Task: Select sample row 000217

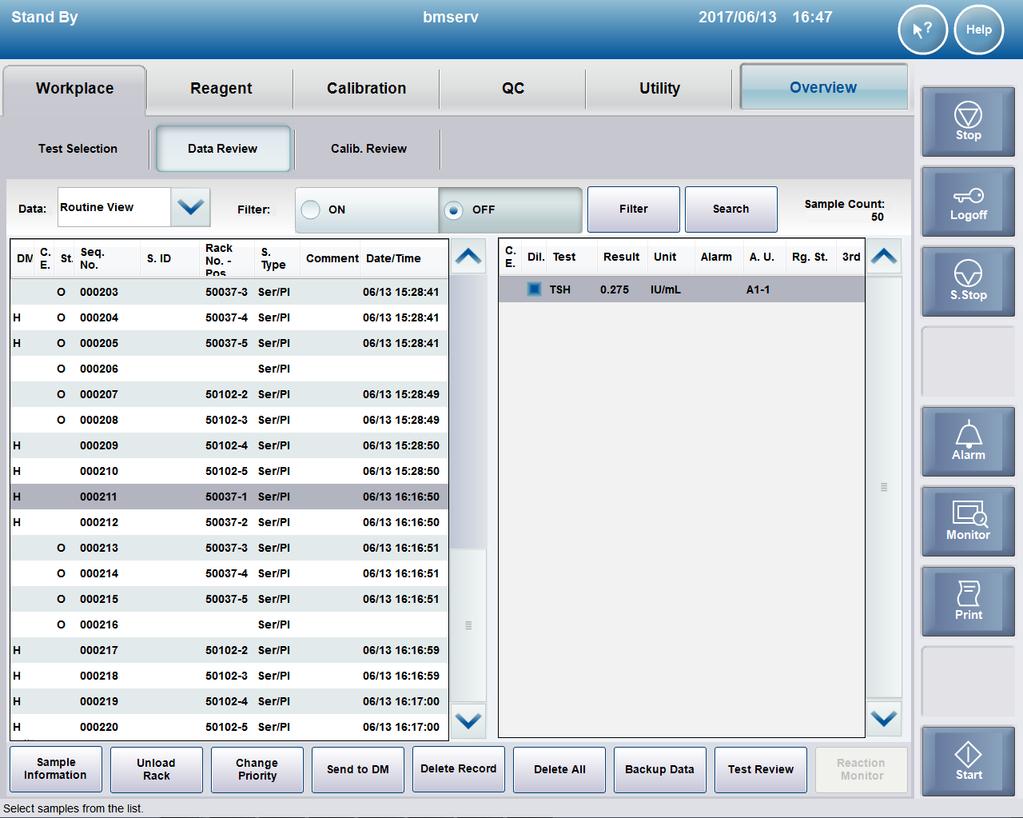Action: [x=230, y=650]
